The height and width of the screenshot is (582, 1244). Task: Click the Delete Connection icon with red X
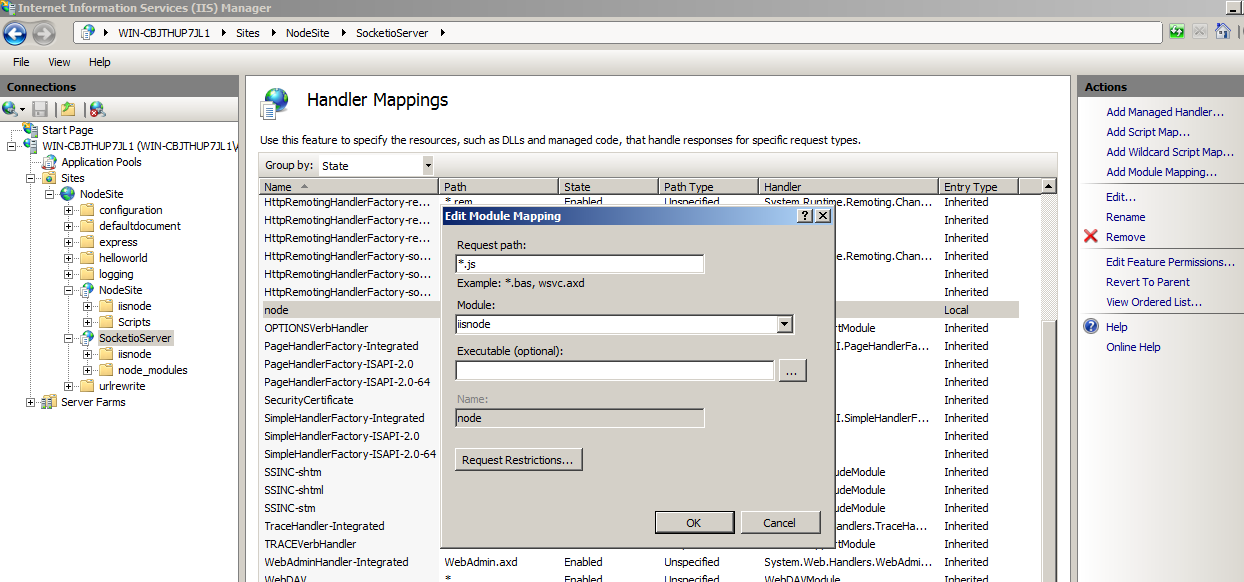click(97, 109)
